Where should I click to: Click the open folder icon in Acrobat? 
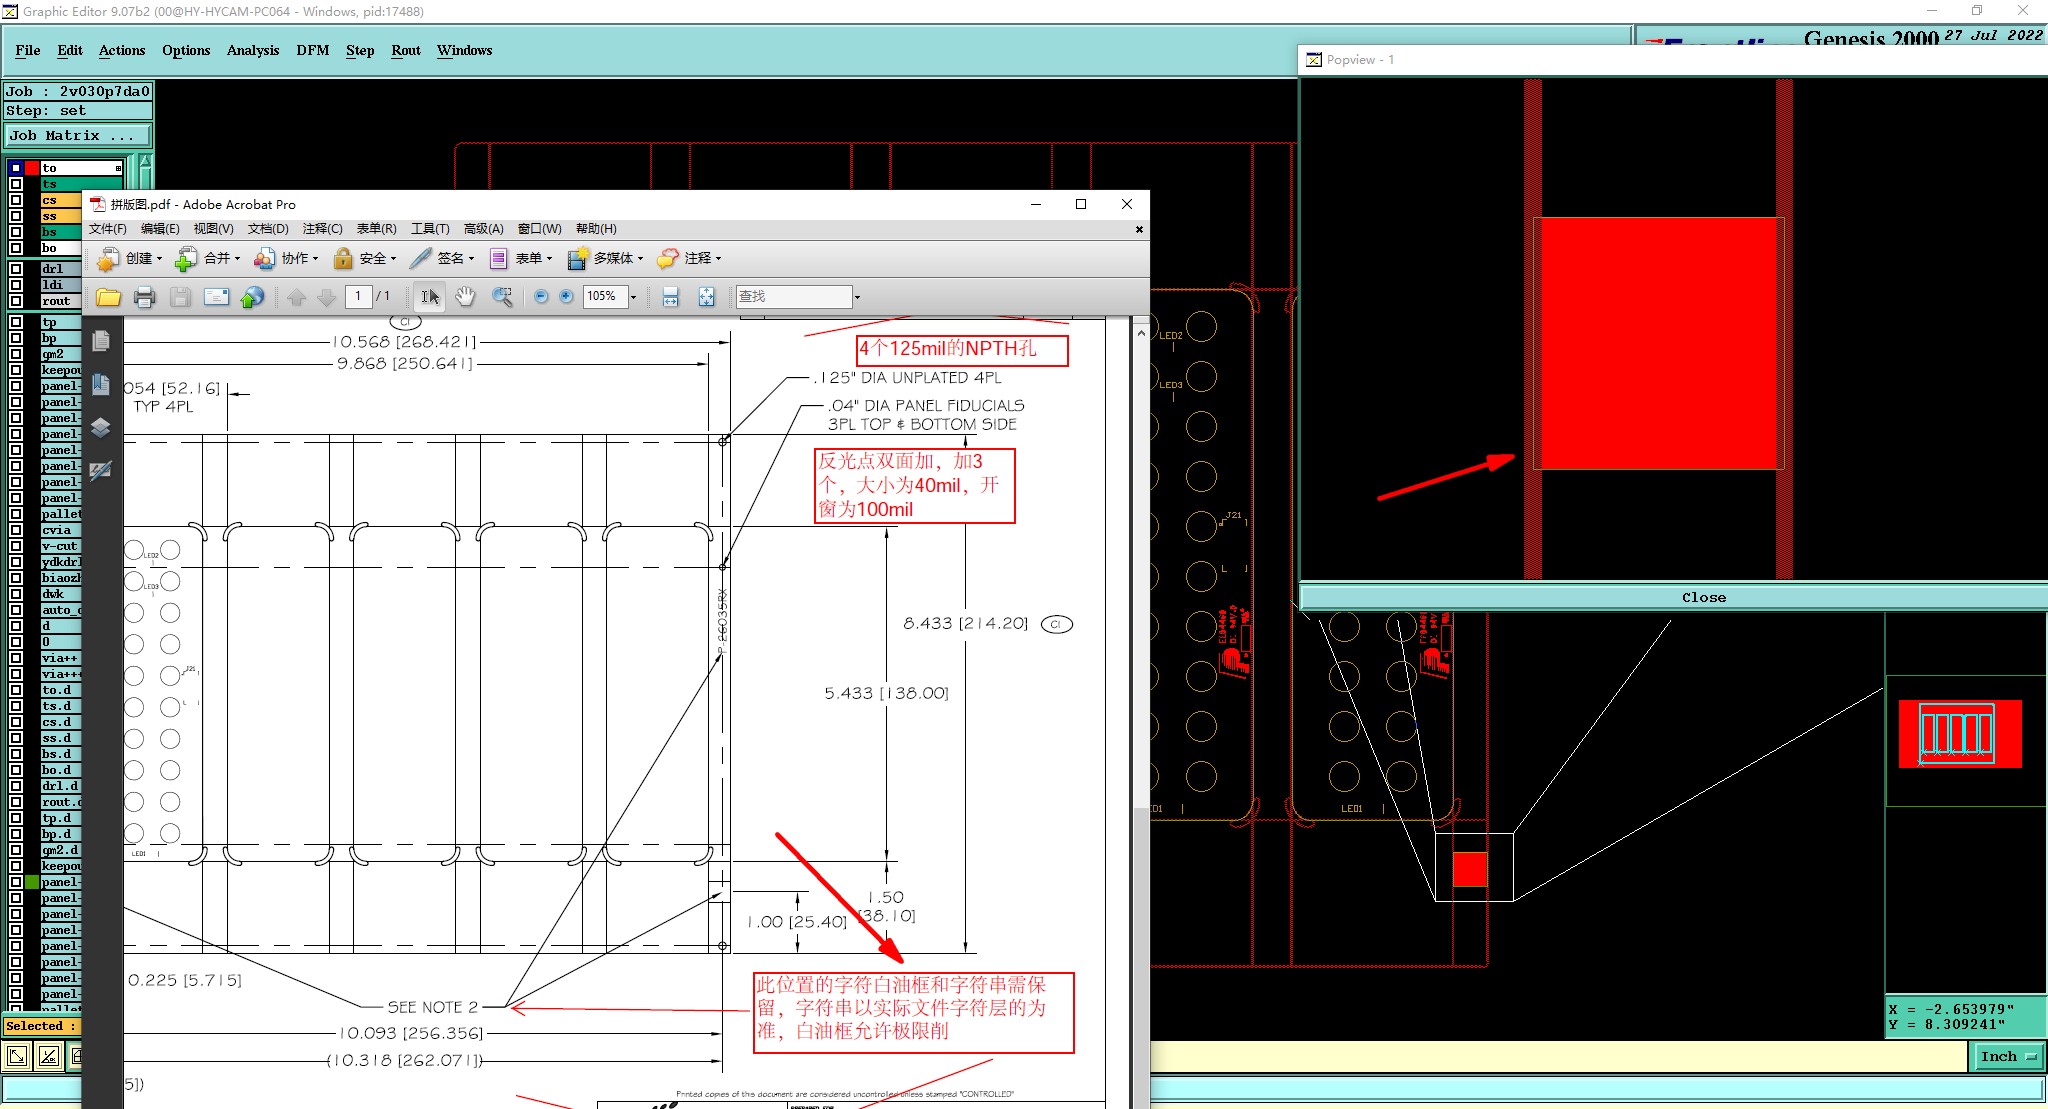(x=108, y=297)
